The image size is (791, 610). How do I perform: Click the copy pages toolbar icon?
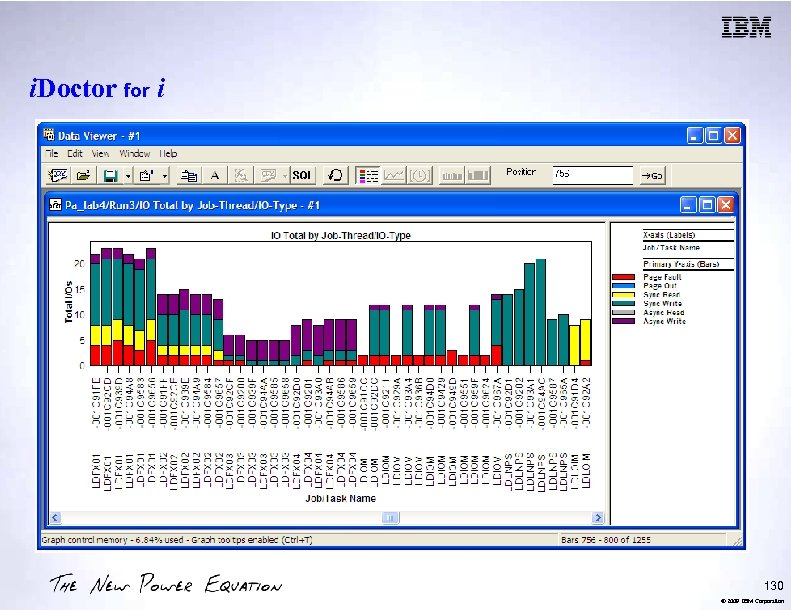pyautogui.click(x=189, y=175)
